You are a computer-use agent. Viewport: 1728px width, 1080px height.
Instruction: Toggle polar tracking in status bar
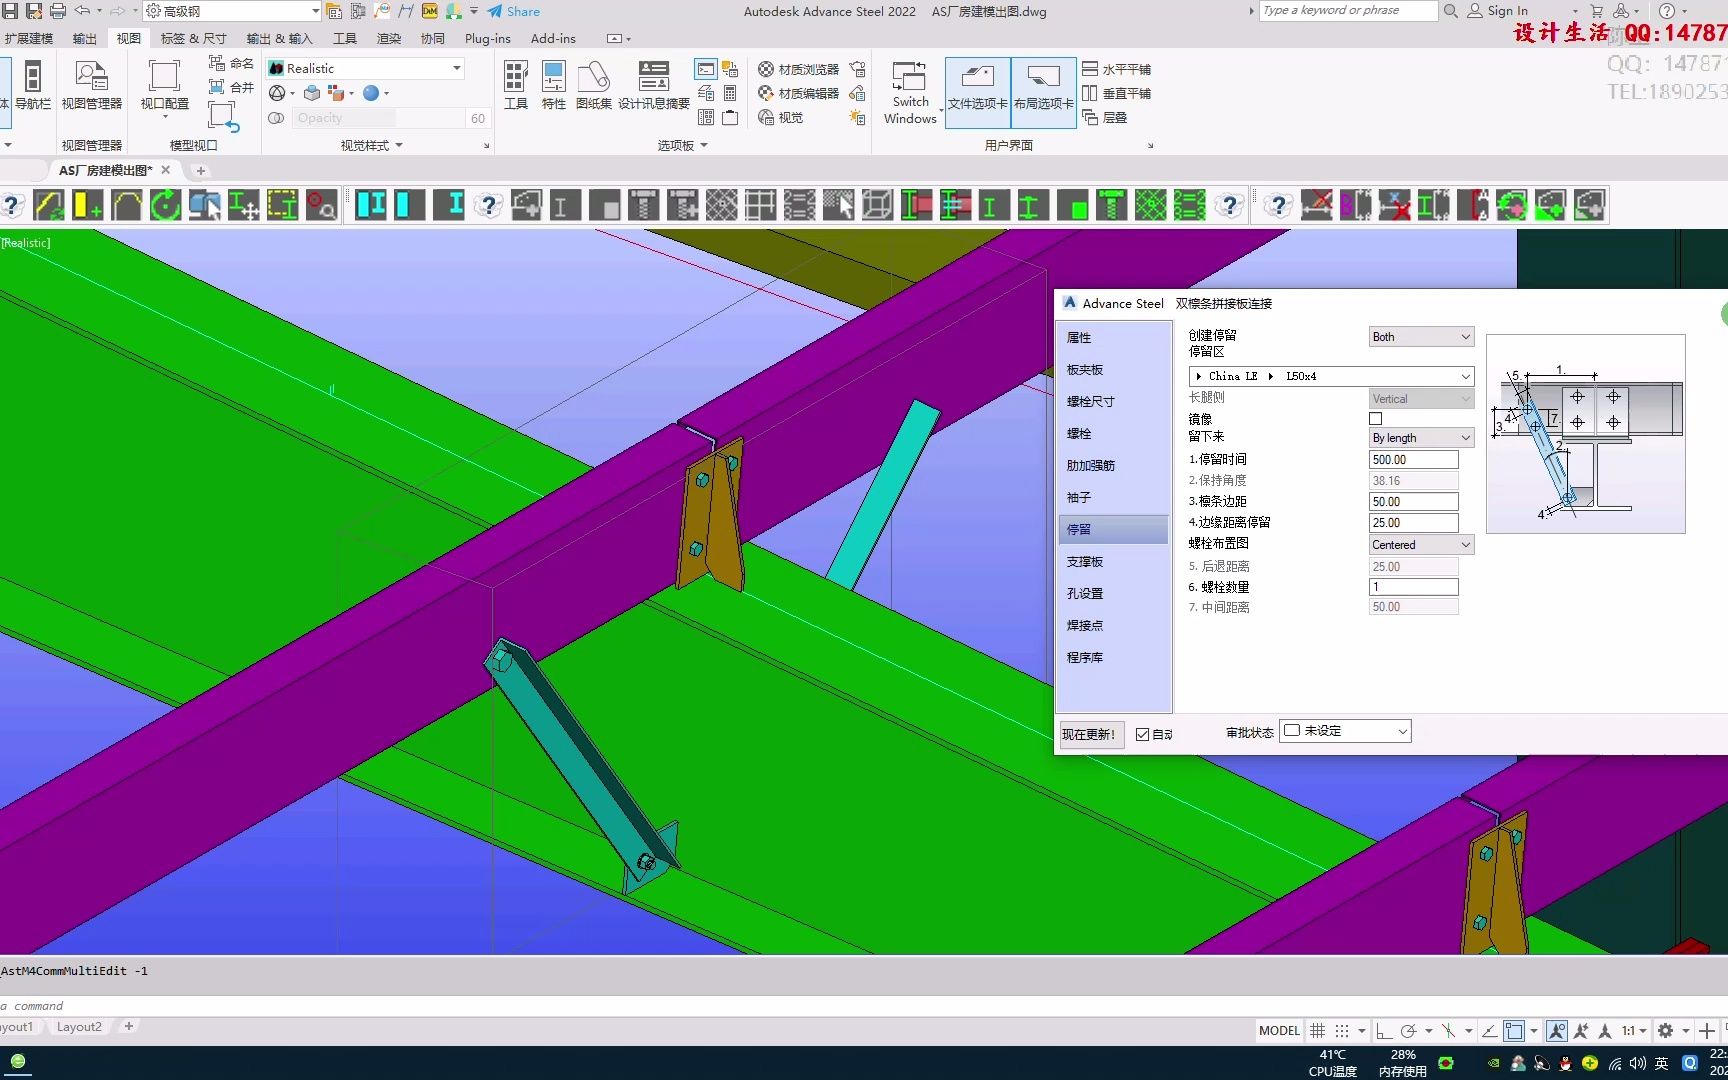1409,1030
